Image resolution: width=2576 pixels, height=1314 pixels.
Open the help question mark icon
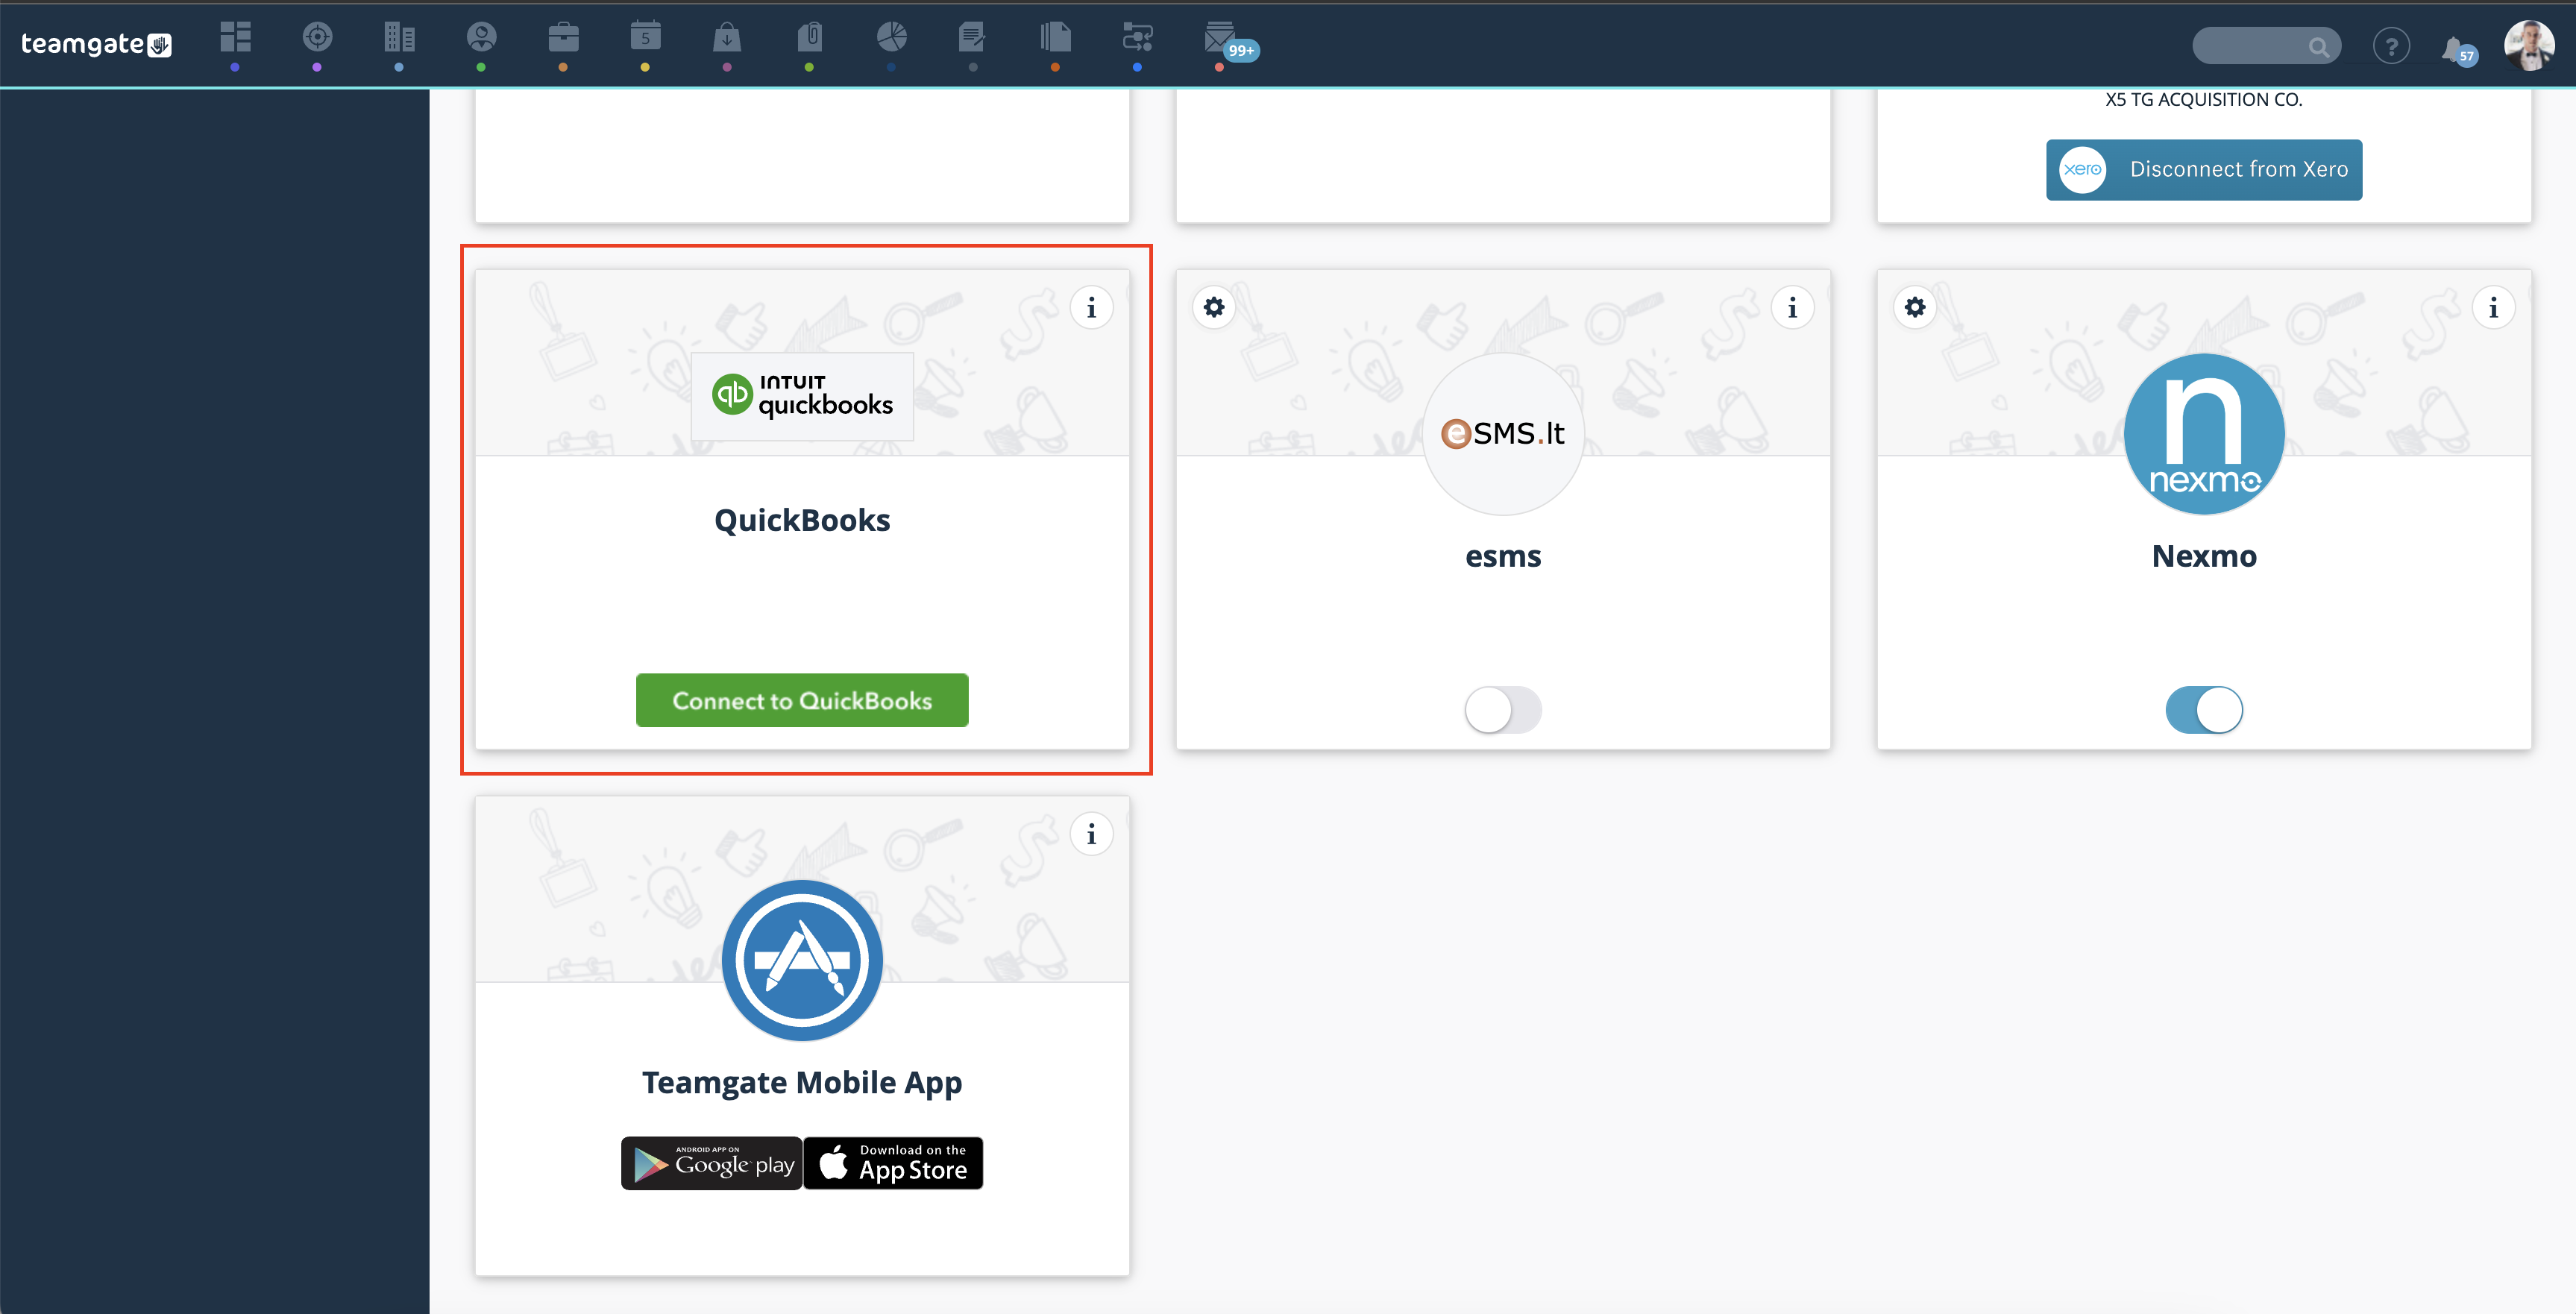2391,46
